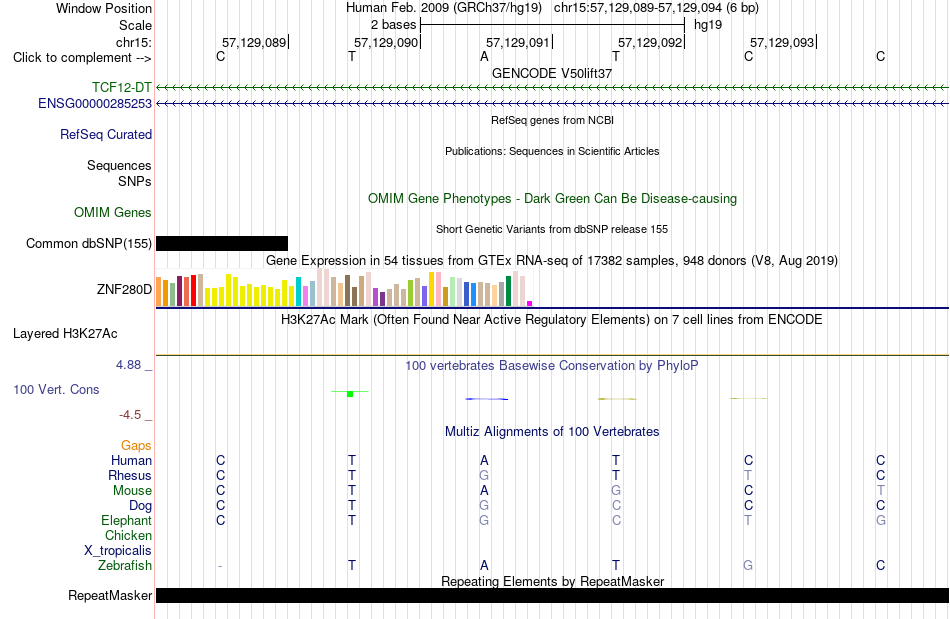
Task: Click 'Short Genetic Variants from dbSNP release 155'
Action: [552, 230]
